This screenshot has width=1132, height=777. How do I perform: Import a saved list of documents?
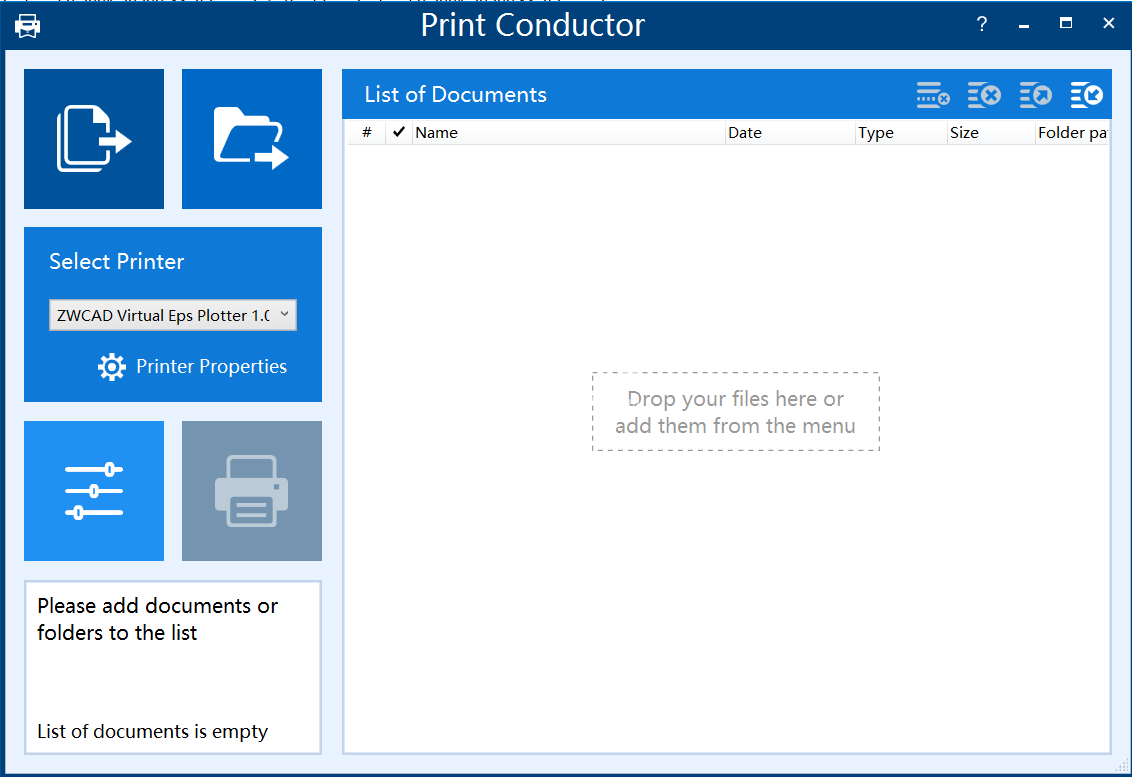click(x=1087, y=94)
